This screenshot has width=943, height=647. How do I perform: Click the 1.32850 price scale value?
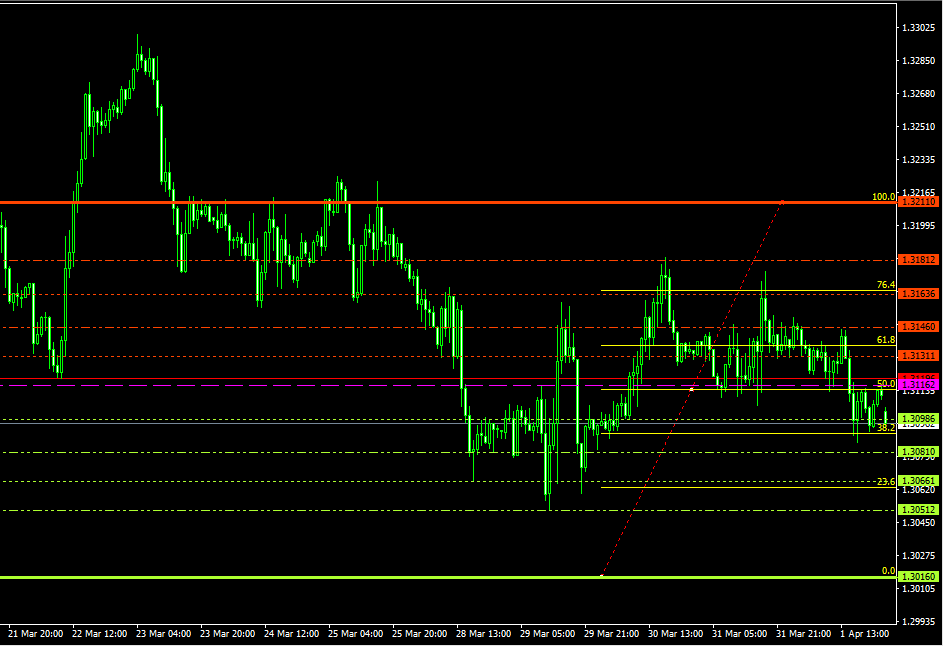919,61
